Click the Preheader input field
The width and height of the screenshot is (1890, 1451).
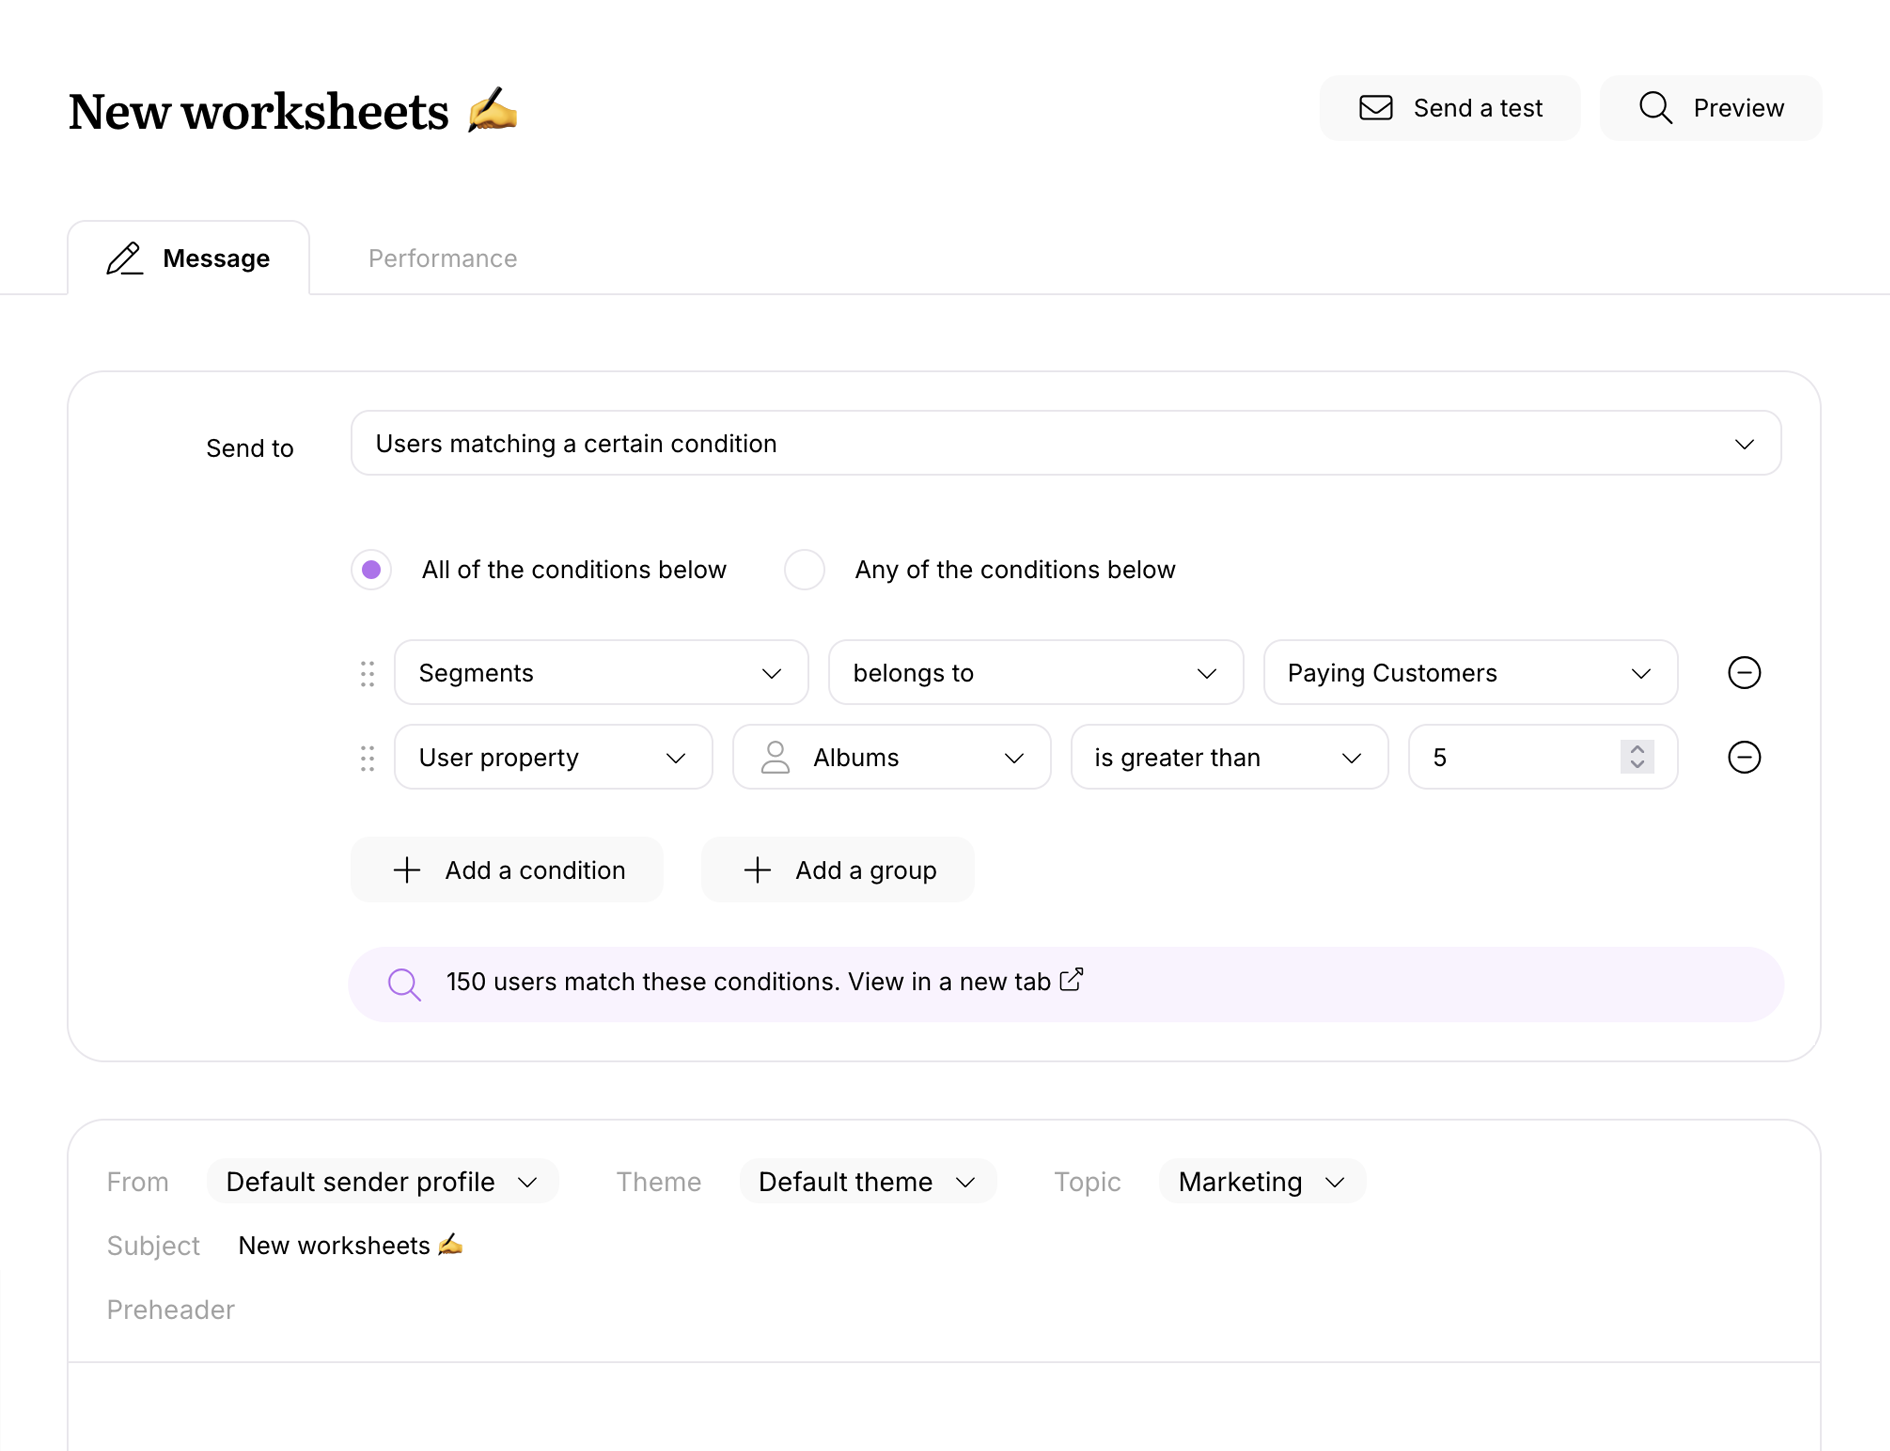point(400,1309)
